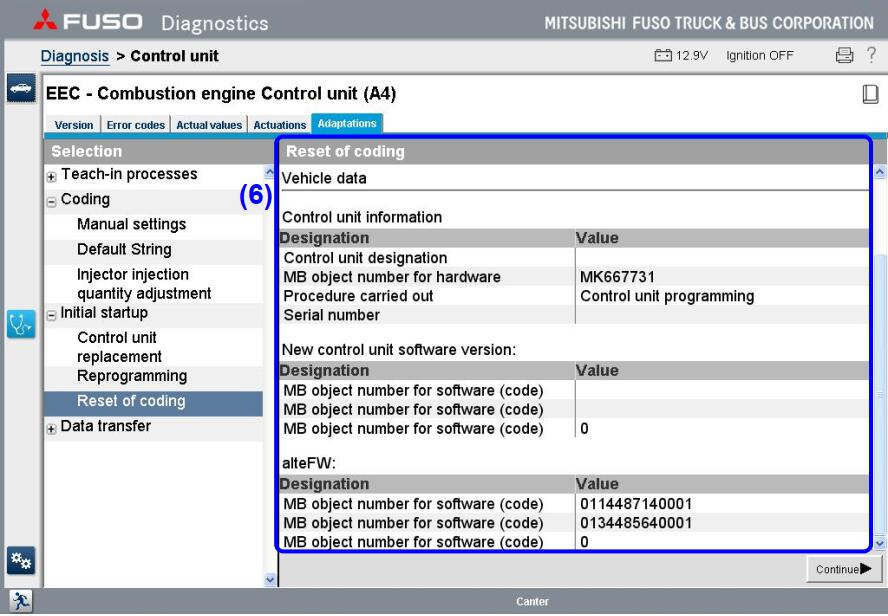Click the right panel scroll down arrow

click(x=879, y=543)
